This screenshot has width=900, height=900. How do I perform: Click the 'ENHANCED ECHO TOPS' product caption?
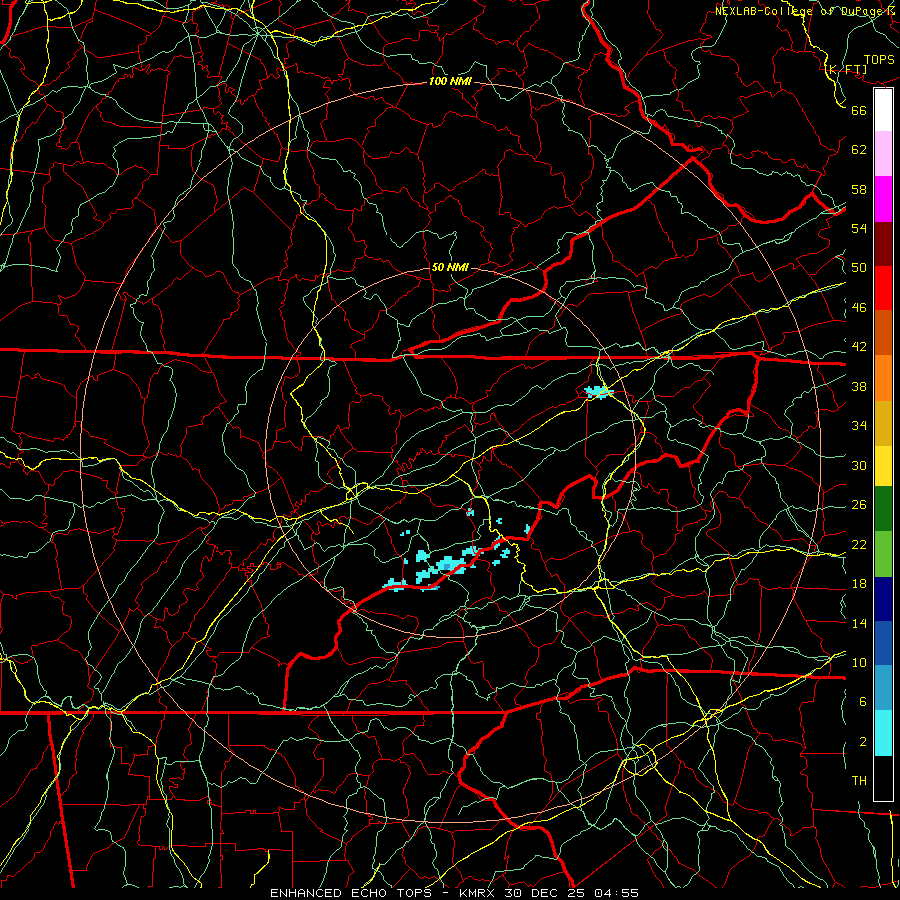point(350,893)
